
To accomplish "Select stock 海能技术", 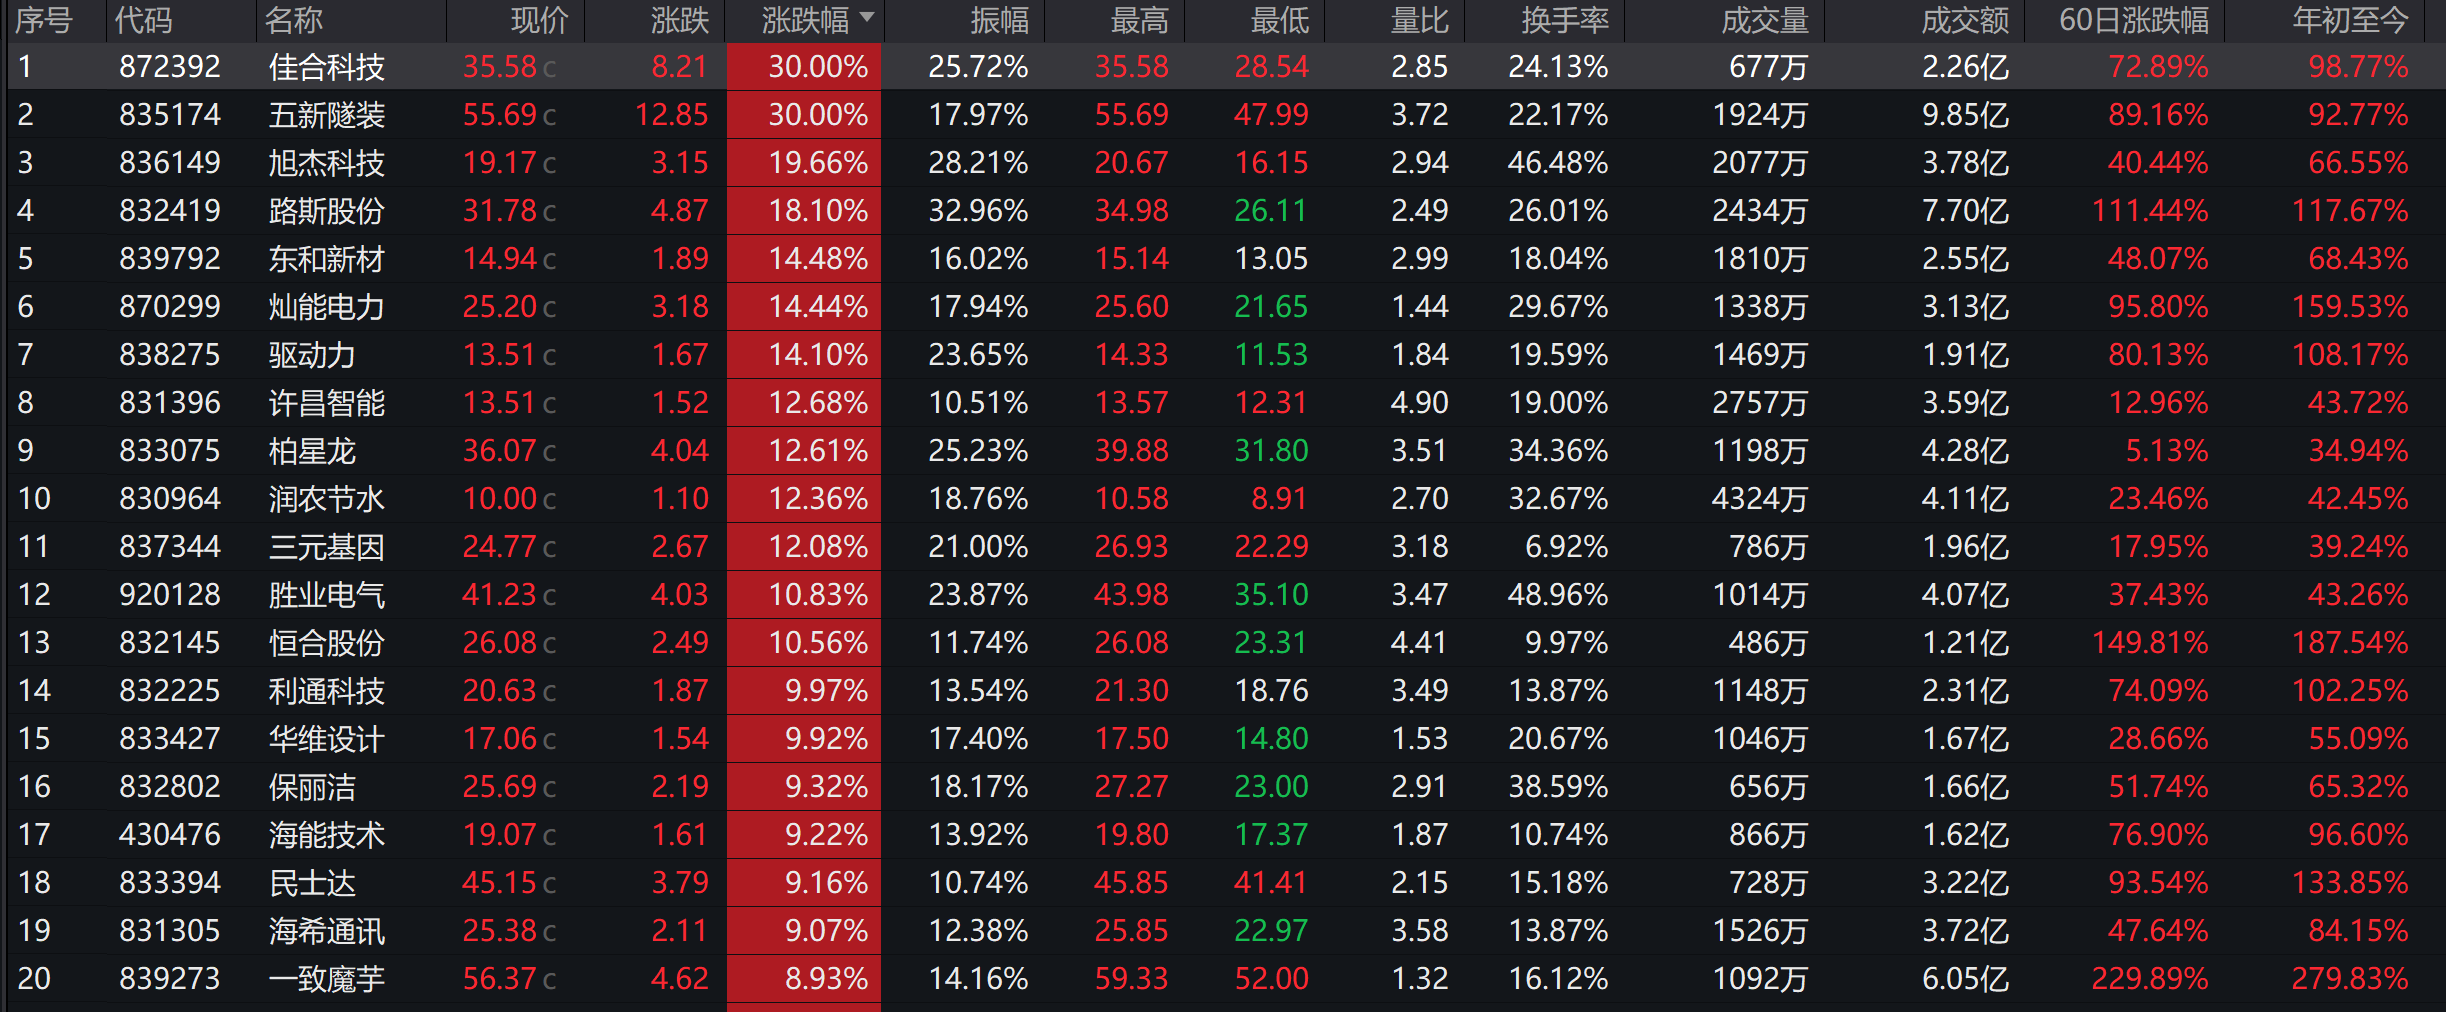I will (326, 835).
